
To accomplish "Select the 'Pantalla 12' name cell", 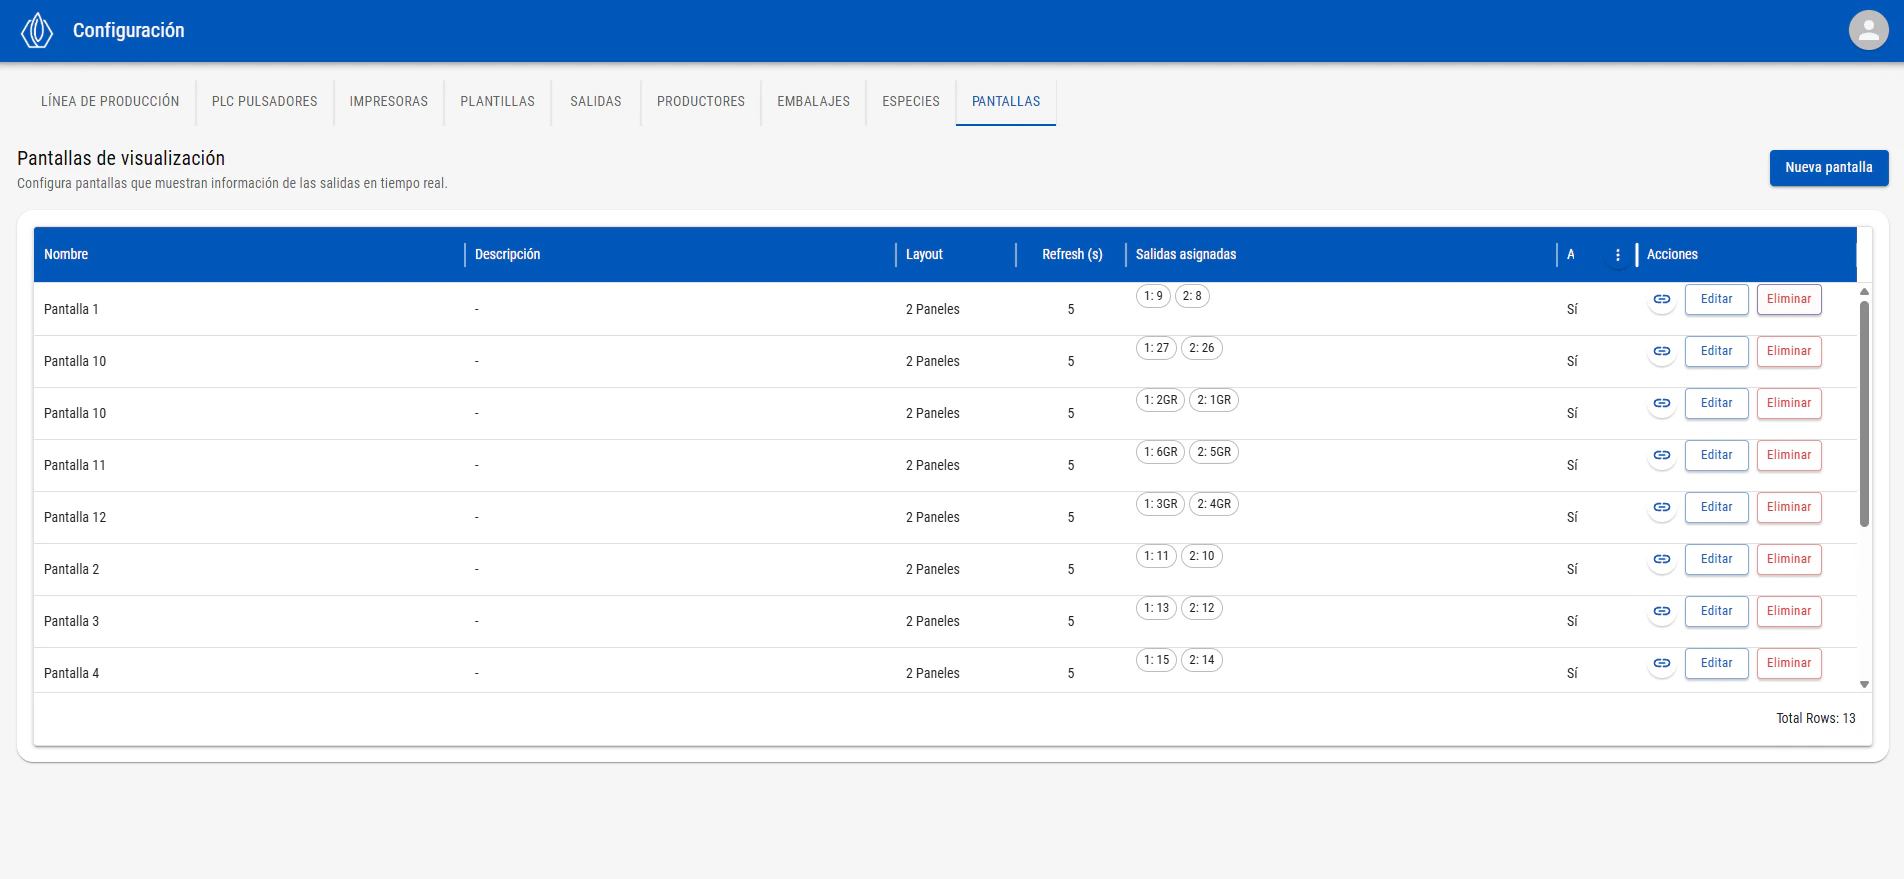I will (249, 517).
